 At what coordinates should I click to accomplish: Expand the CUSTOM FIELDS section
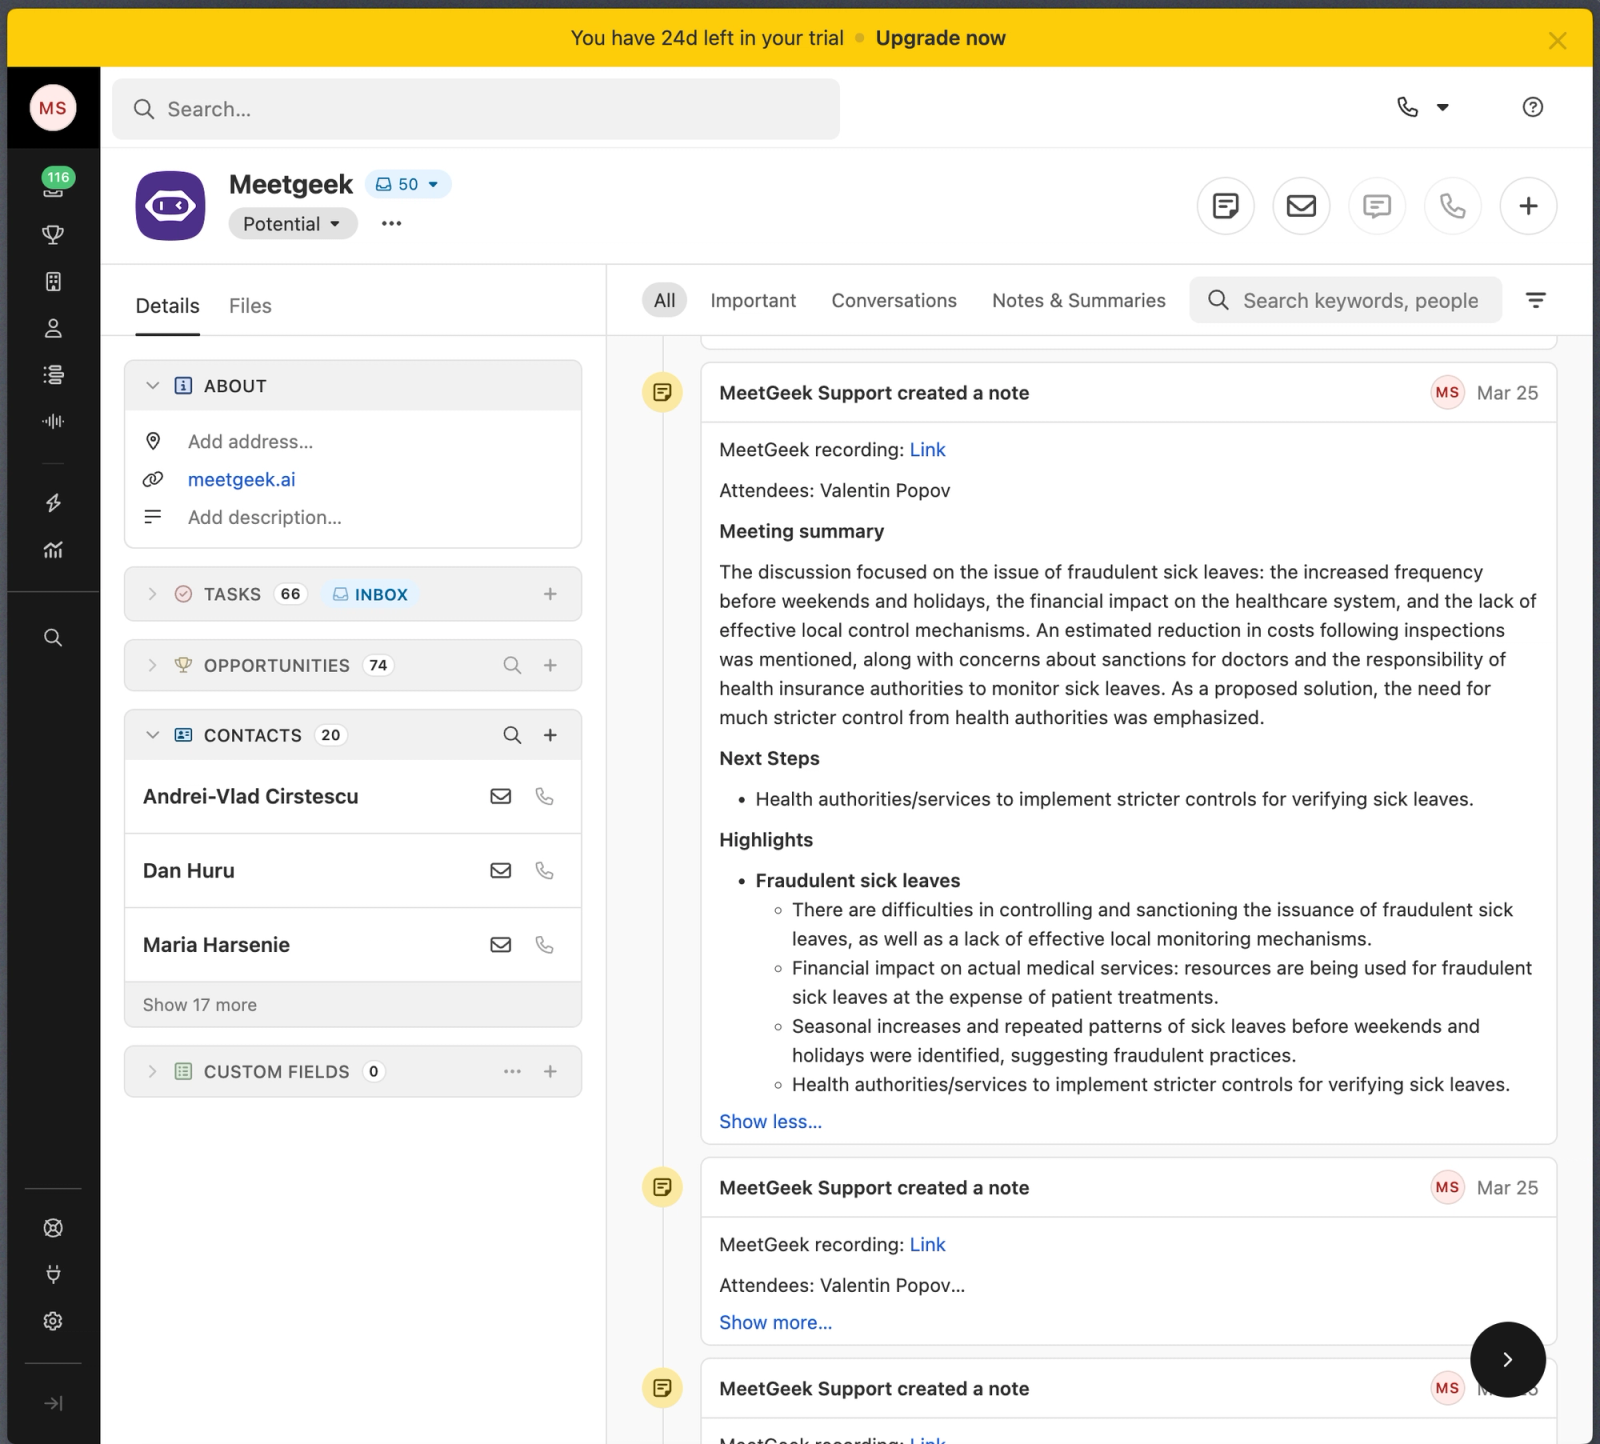click(x=152, y=1071)
